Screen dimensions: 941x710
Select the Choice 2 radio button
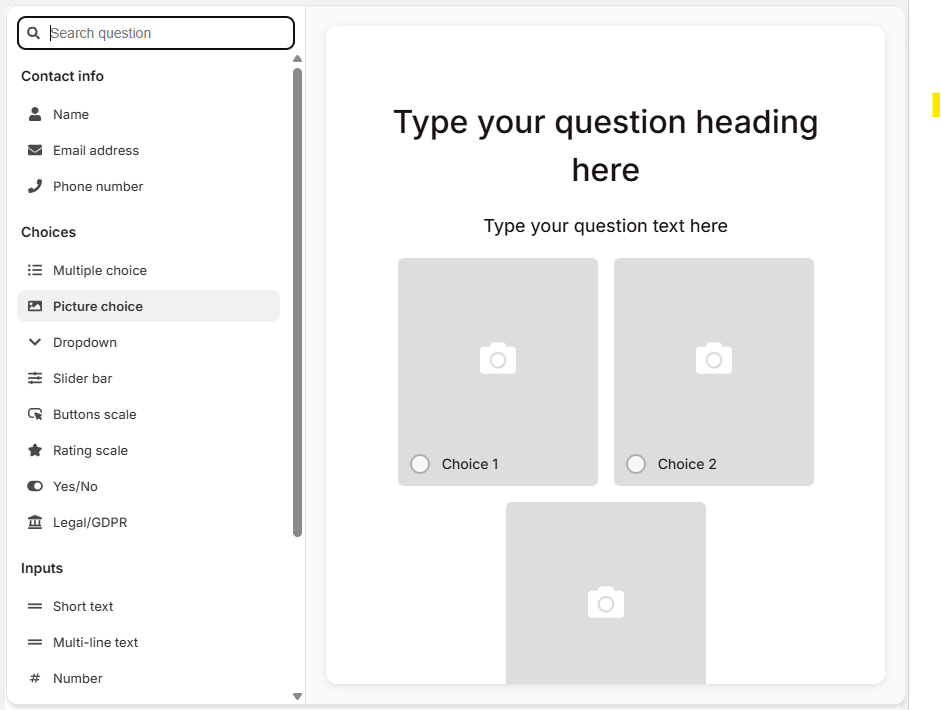point(635,463)
